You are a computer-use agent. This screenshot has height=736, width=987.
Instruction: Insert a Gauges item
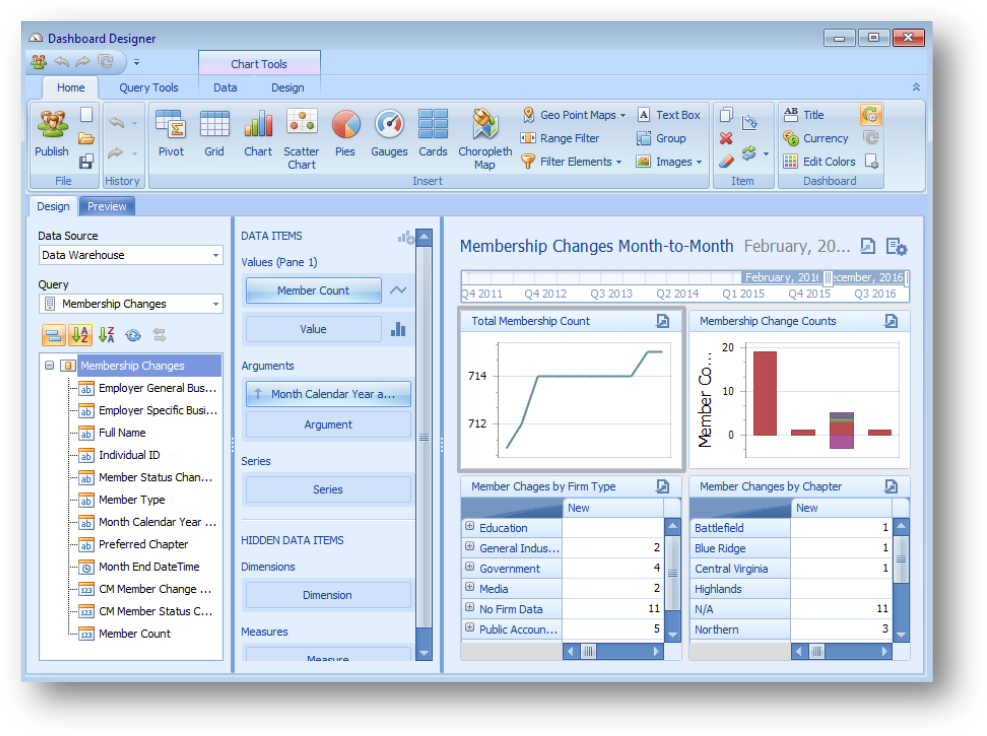[x=389, y=132]
